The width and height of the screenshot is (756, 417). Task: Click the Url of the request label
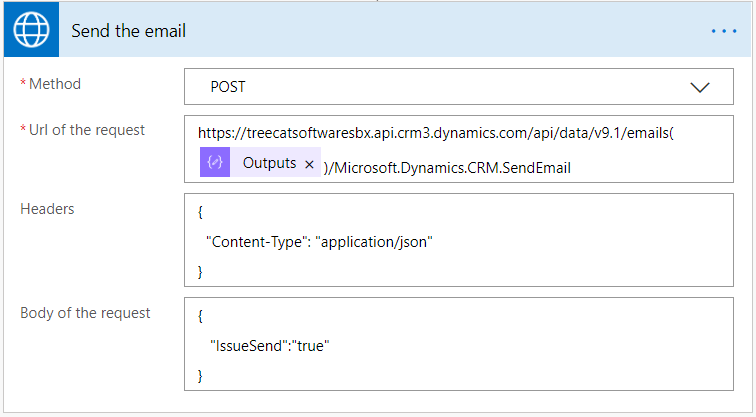(x=87, y=130)
